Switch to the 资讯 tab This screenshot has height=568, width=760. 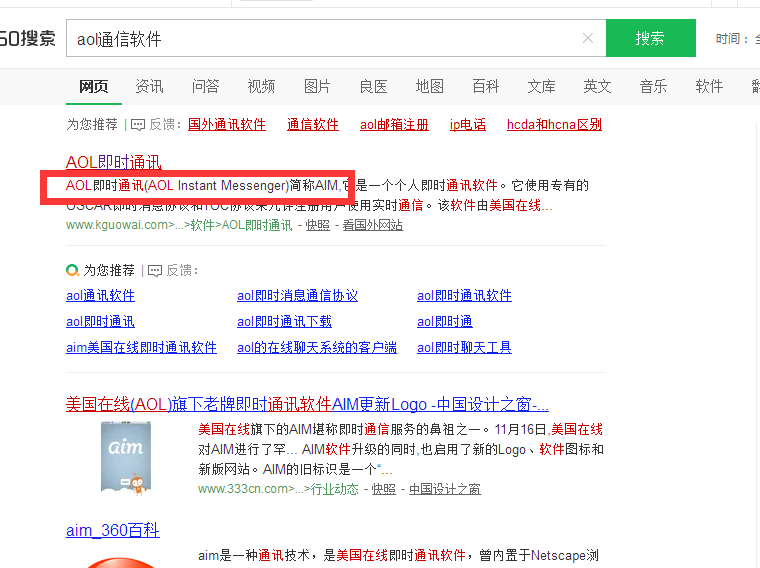click(149, 87)
